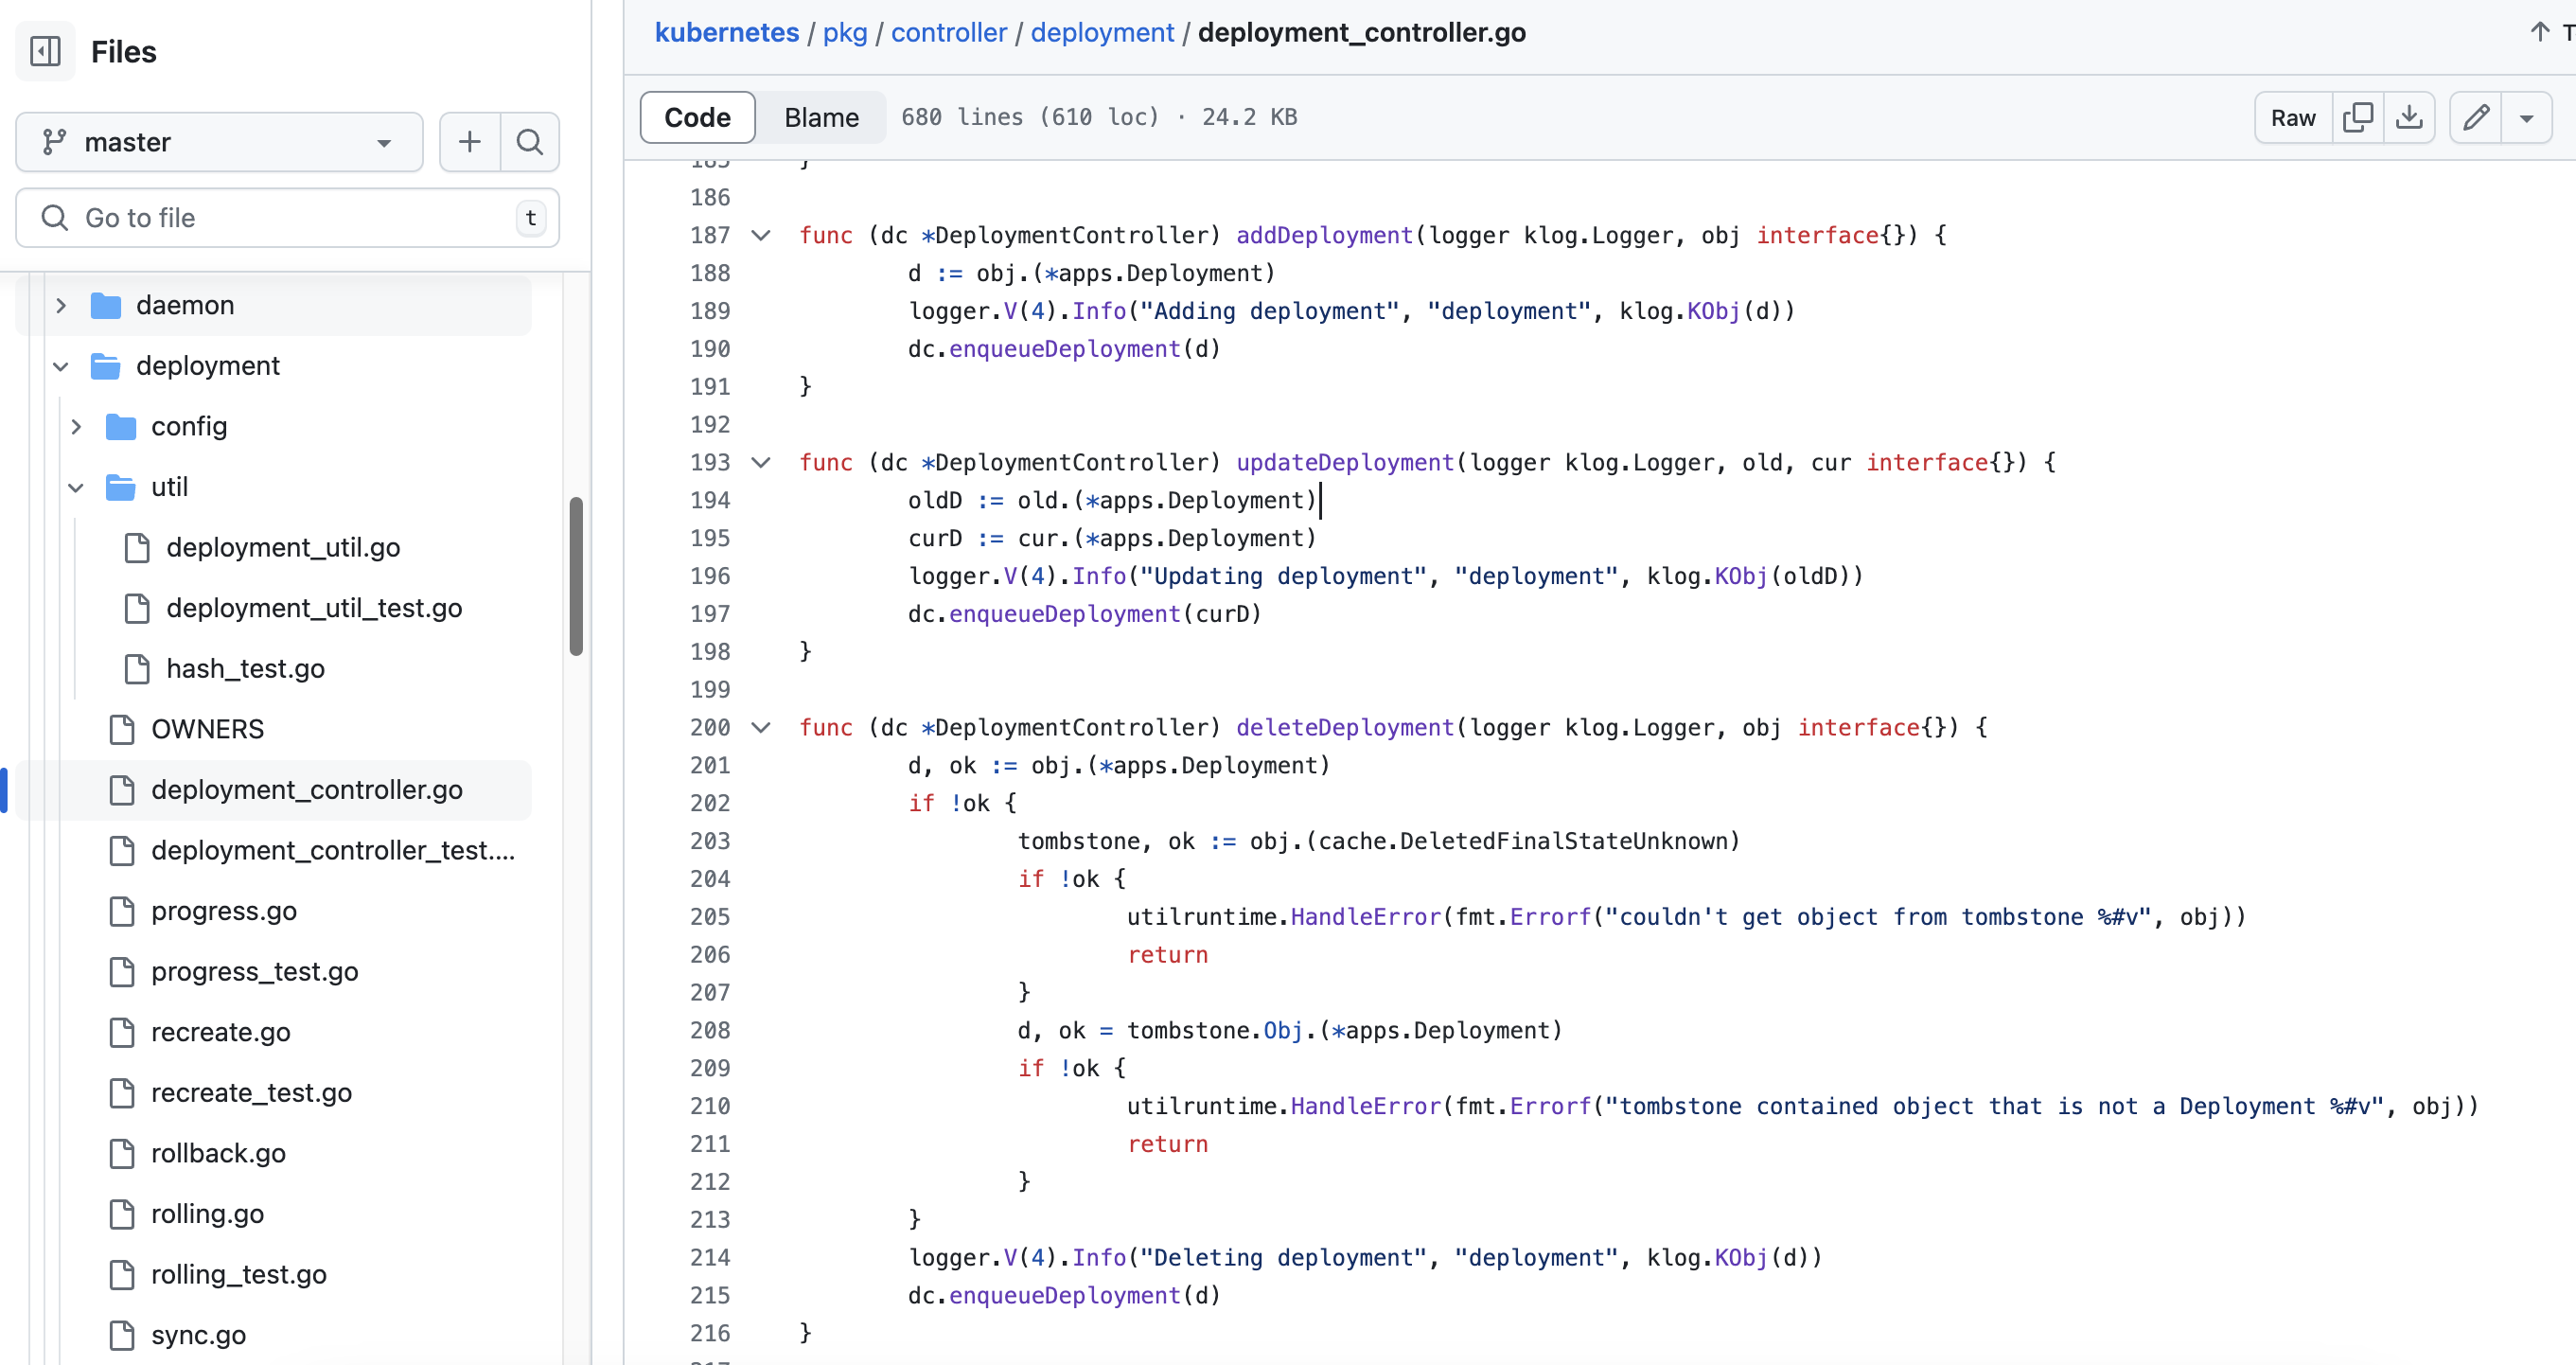
Task: Click the add file plus icon
Action: click(469, 142)
